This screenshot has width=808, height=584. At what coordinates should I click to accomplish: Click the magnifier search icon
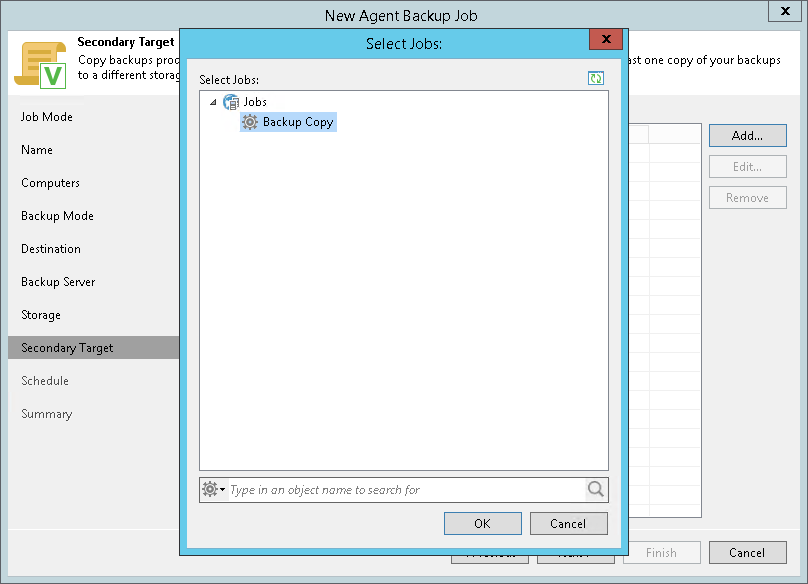(x=596, y=489)
